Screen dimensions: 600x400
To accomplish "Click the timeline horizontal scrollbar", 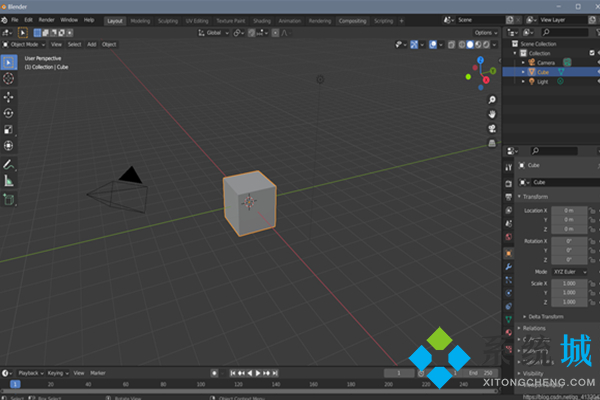I will click(x=249, y=391).
